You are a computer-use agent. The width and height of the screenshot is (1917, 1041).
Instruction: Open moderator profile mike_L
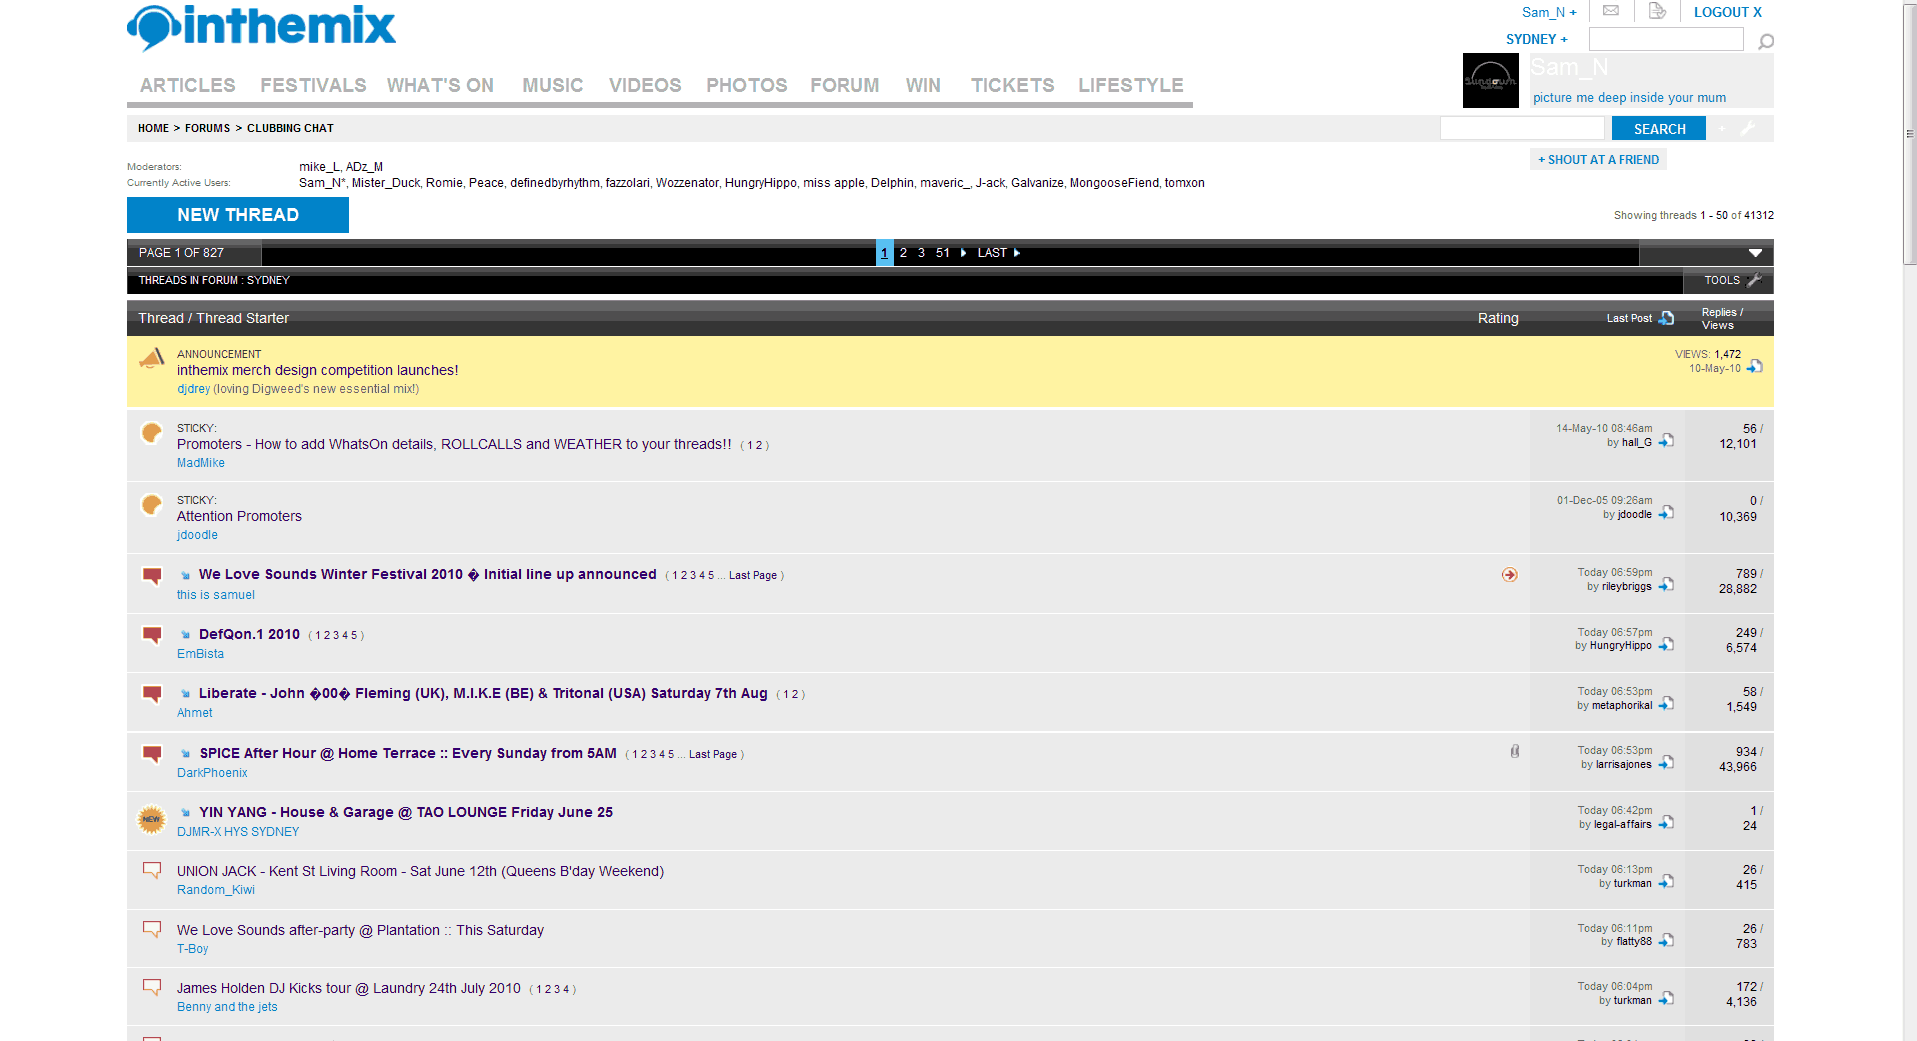point(319,167)
